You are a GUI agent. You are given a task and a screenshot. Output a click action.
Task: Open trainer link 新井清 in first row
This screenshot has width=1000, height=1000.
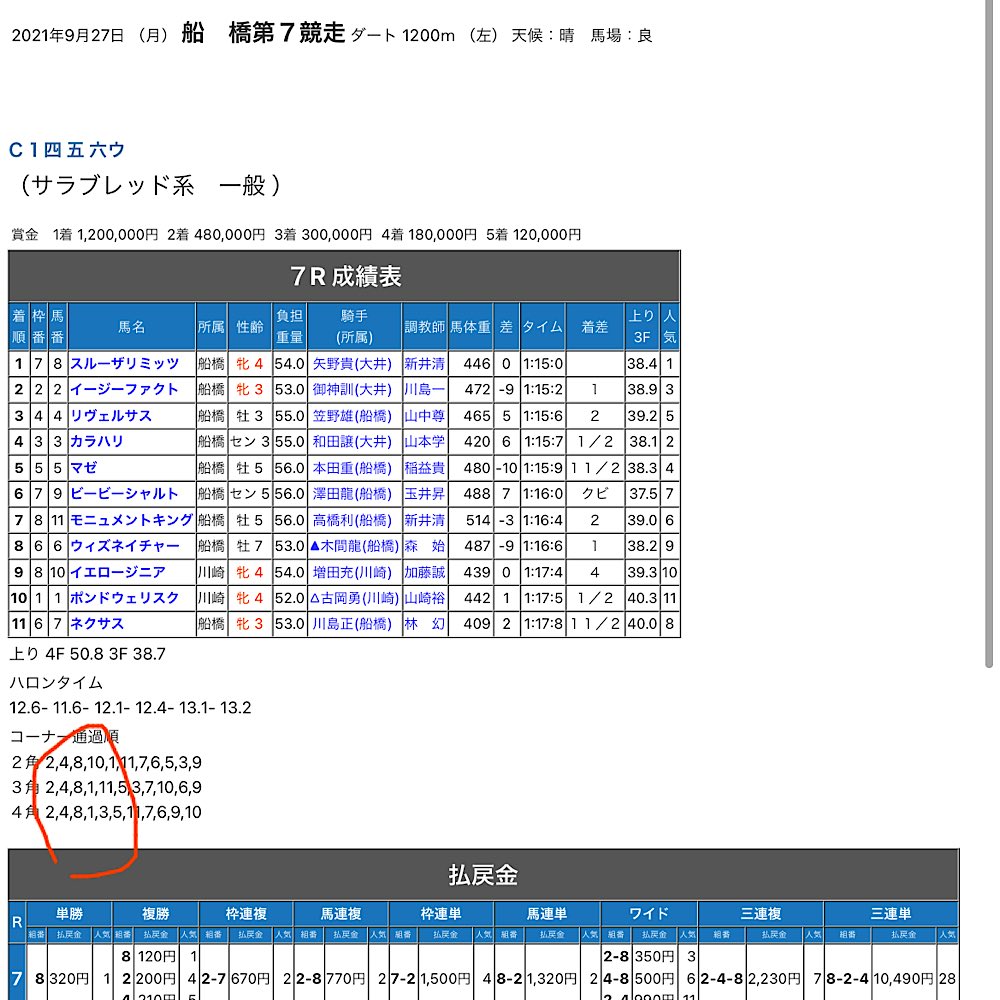point(424,364)
